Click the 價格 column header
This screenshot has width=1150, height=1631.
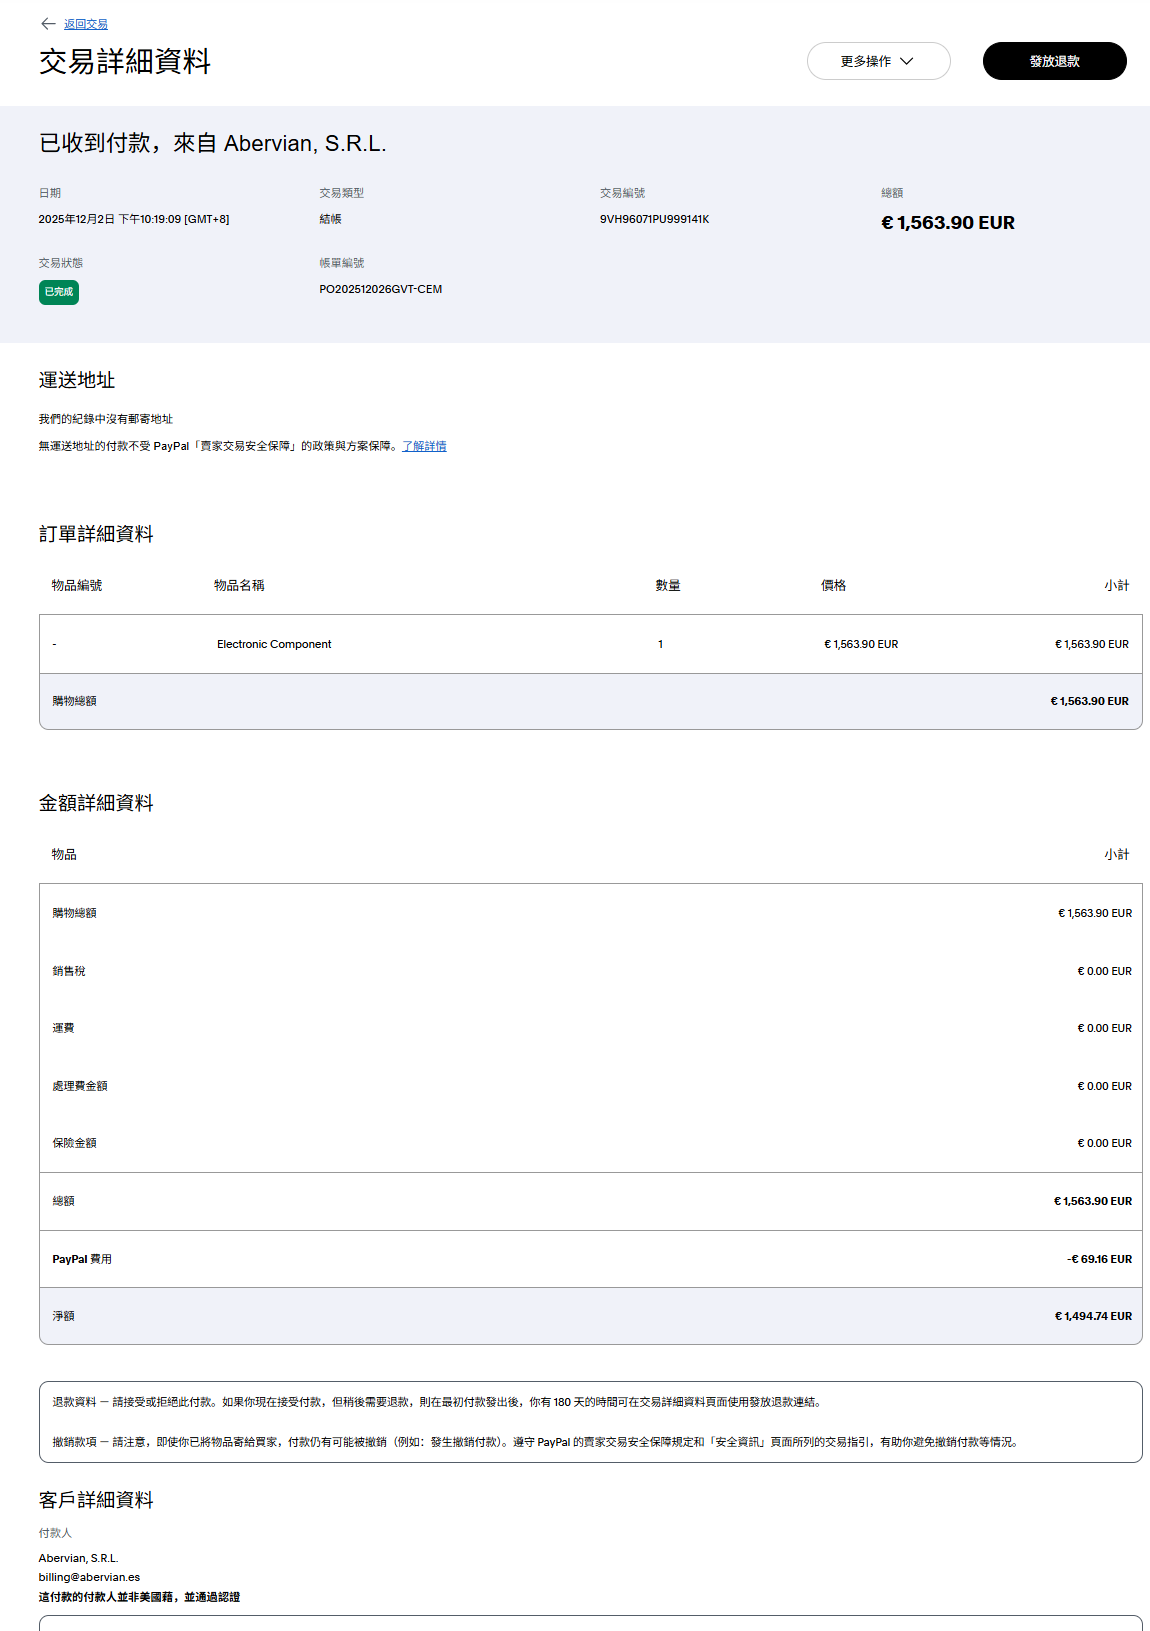[x=833, y=585]
